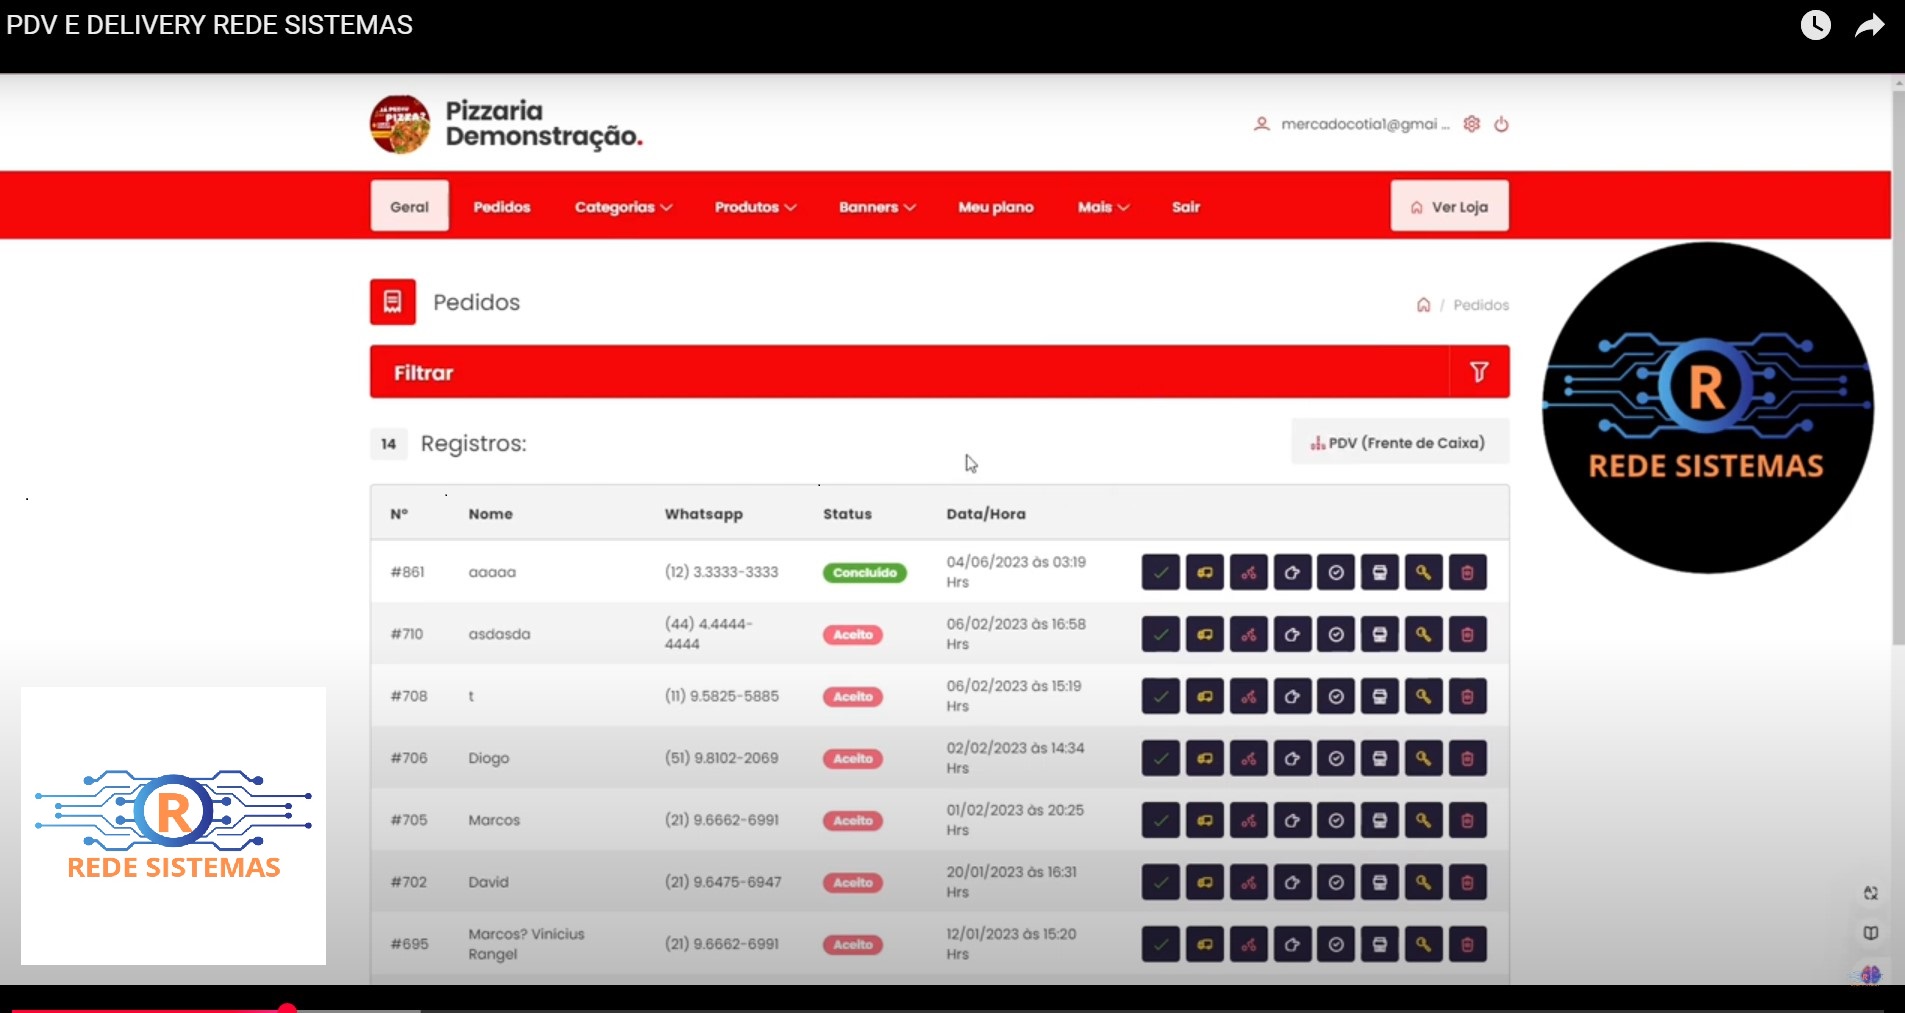
Task: Click the funnel filter icon
Action: (1479, 372)
